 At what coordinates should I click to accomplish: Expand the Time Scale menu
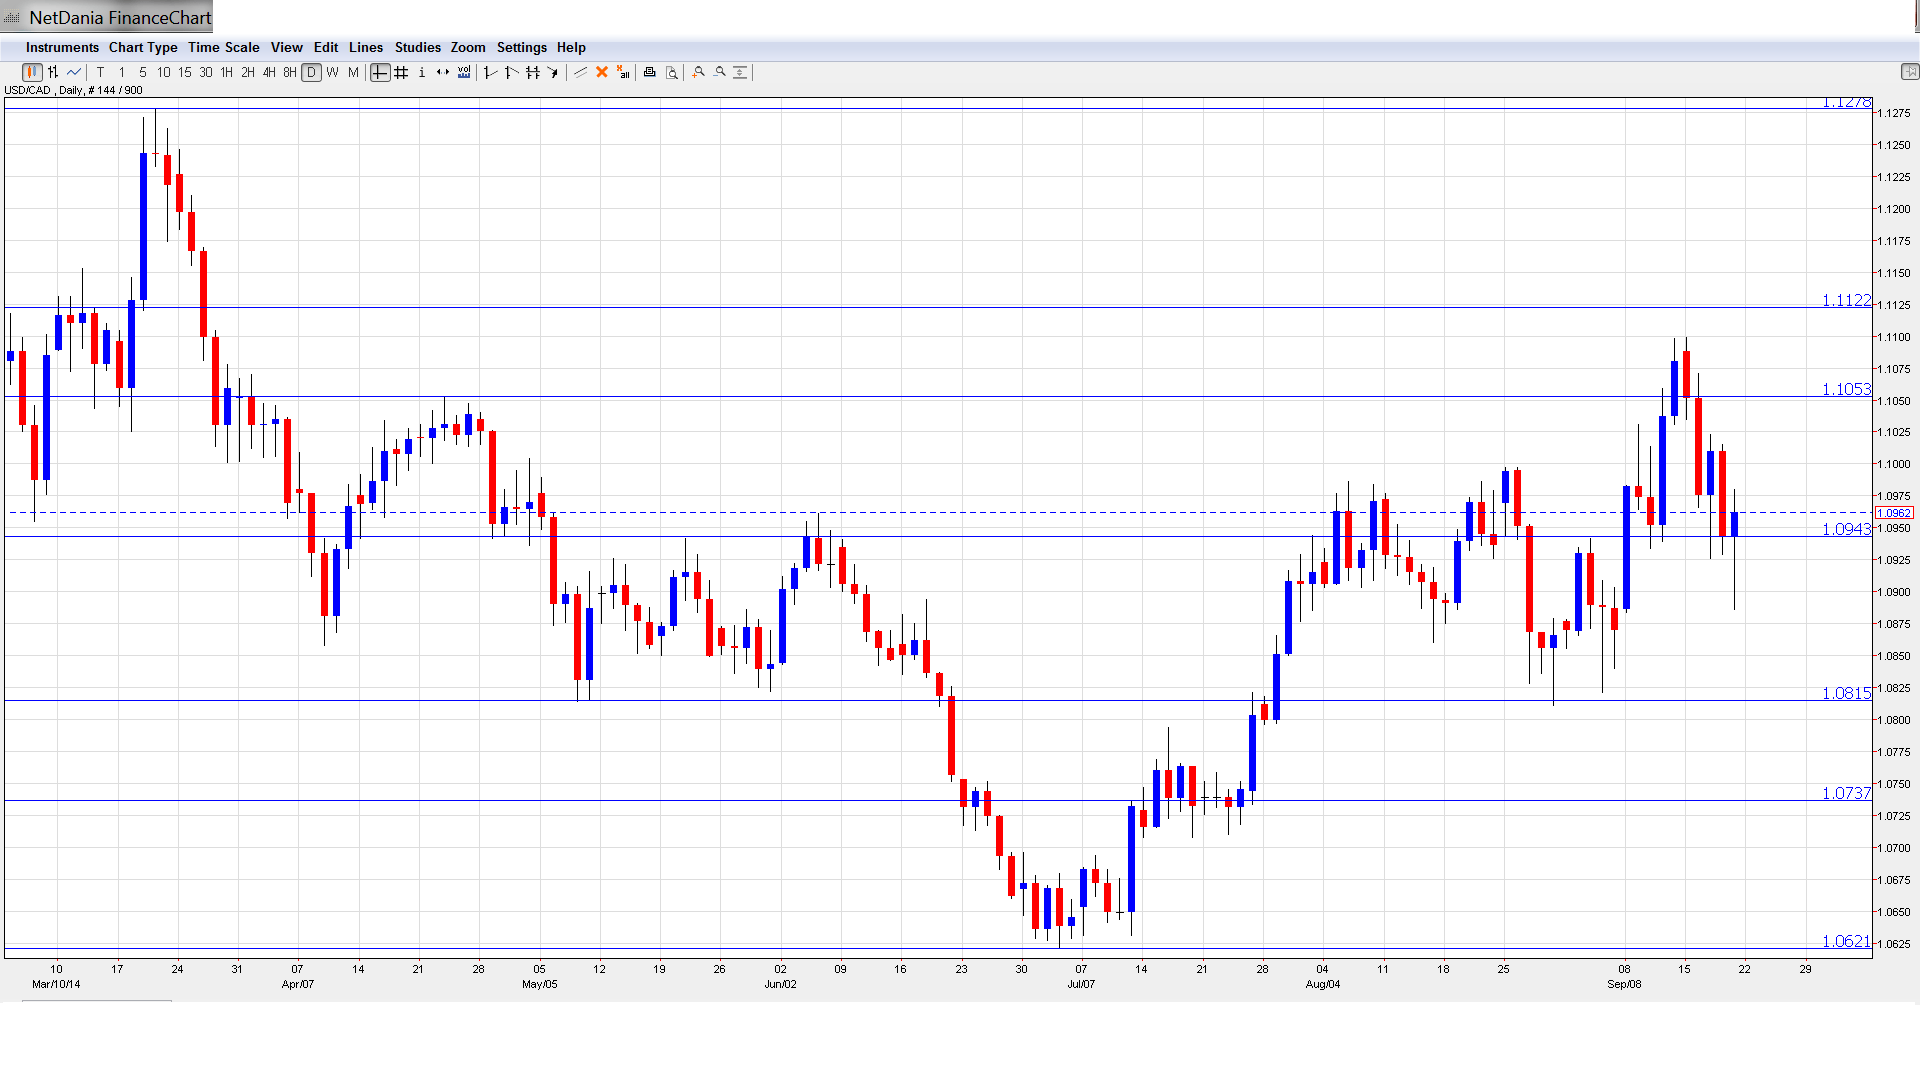[223, 47]
